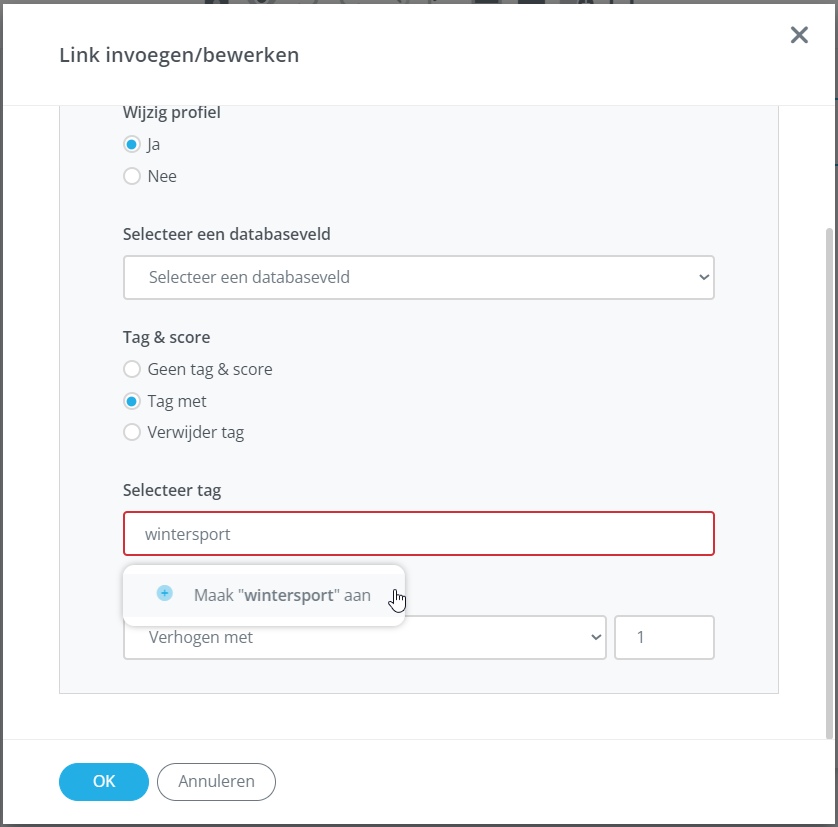Choose the Maak "wintersport" aan suggestion
Image resolution: width=838 pixels, height=827 pixels.
(282, 595)
